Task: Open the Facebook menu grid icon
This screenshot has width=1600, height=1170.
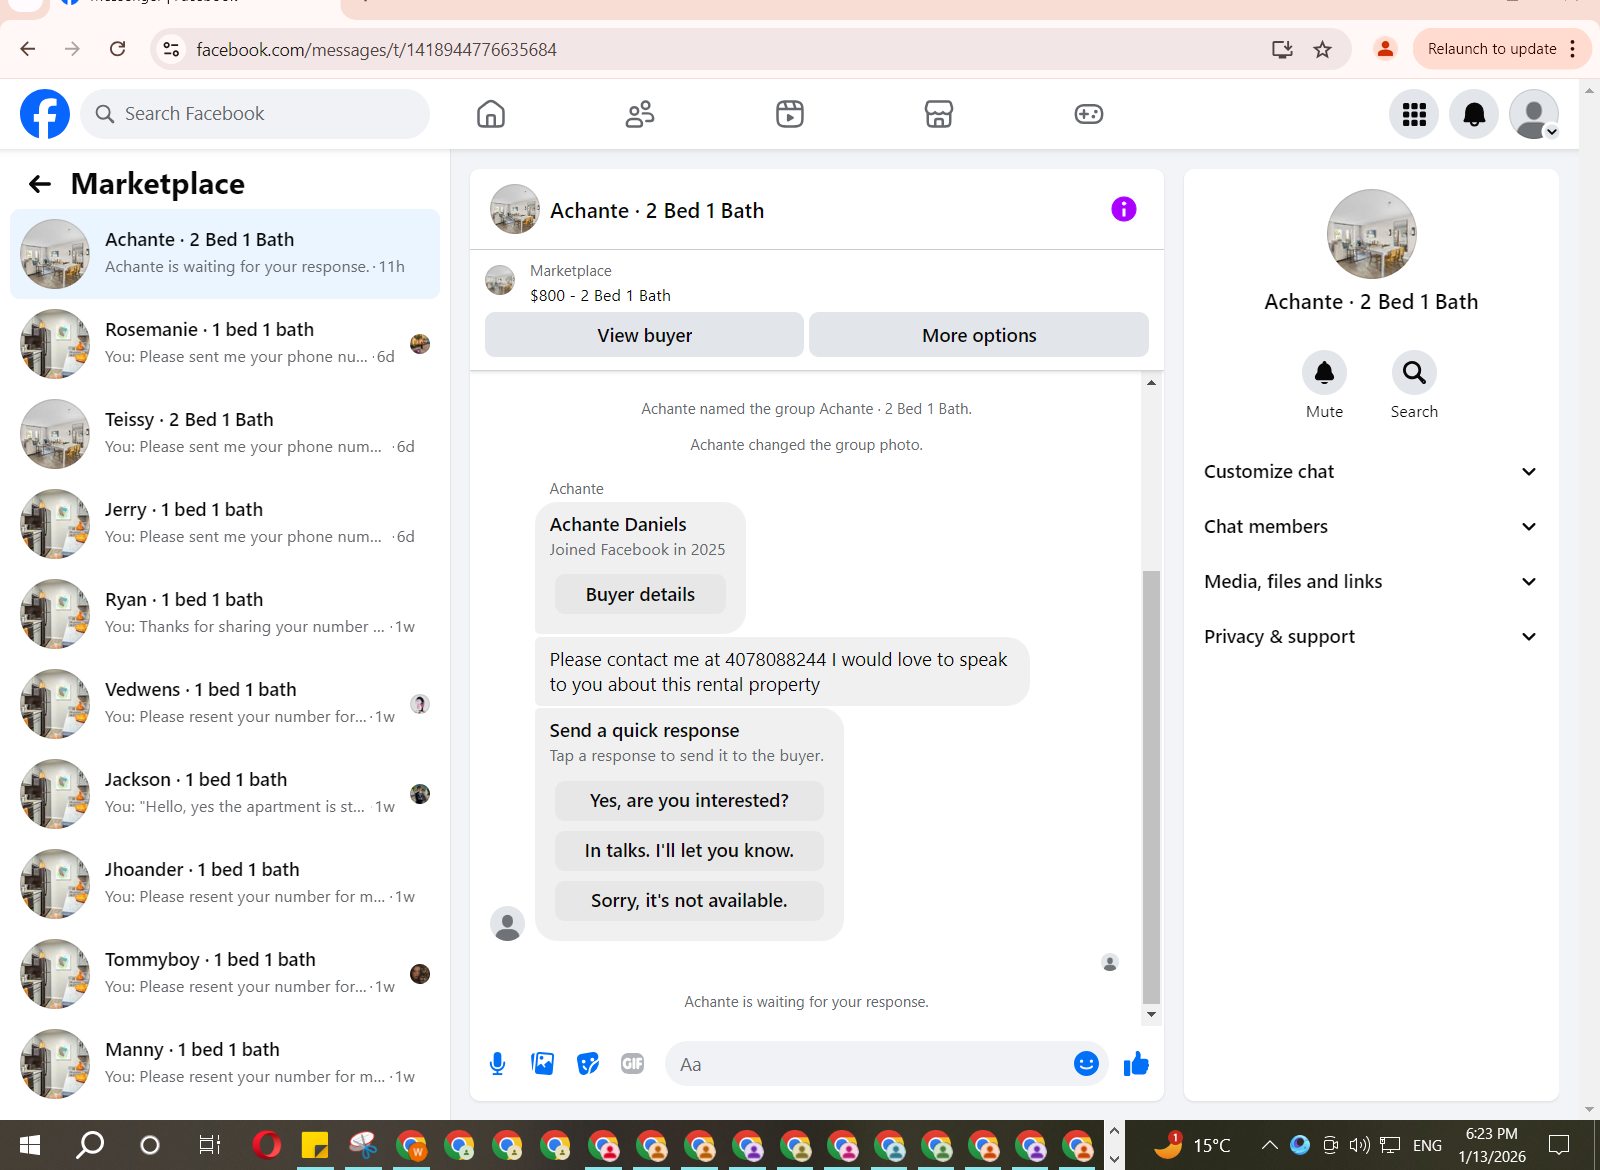Action: [x=1414, y=114]
